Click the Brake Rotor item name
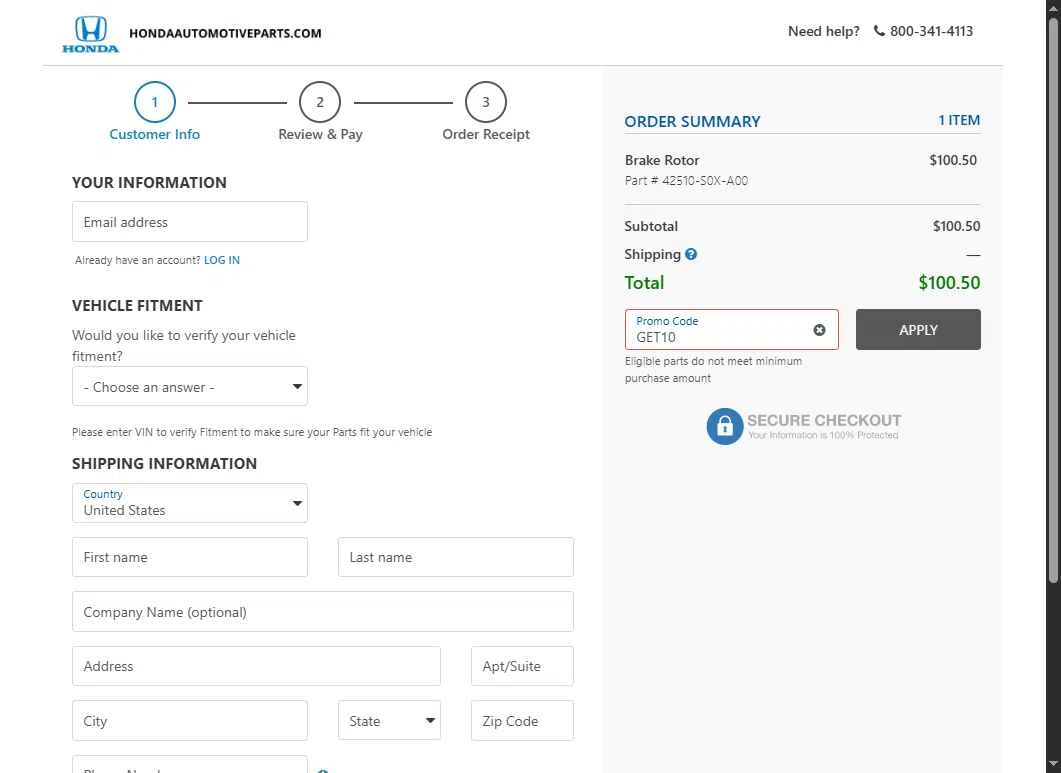This screenshot has height=773, width=1061. 662,160
